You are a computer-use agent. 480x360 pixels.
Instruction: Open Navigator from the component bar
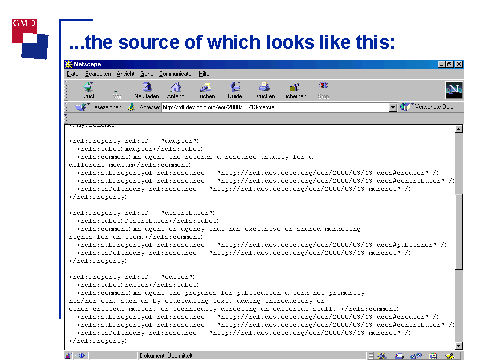[x=382, y=356]
